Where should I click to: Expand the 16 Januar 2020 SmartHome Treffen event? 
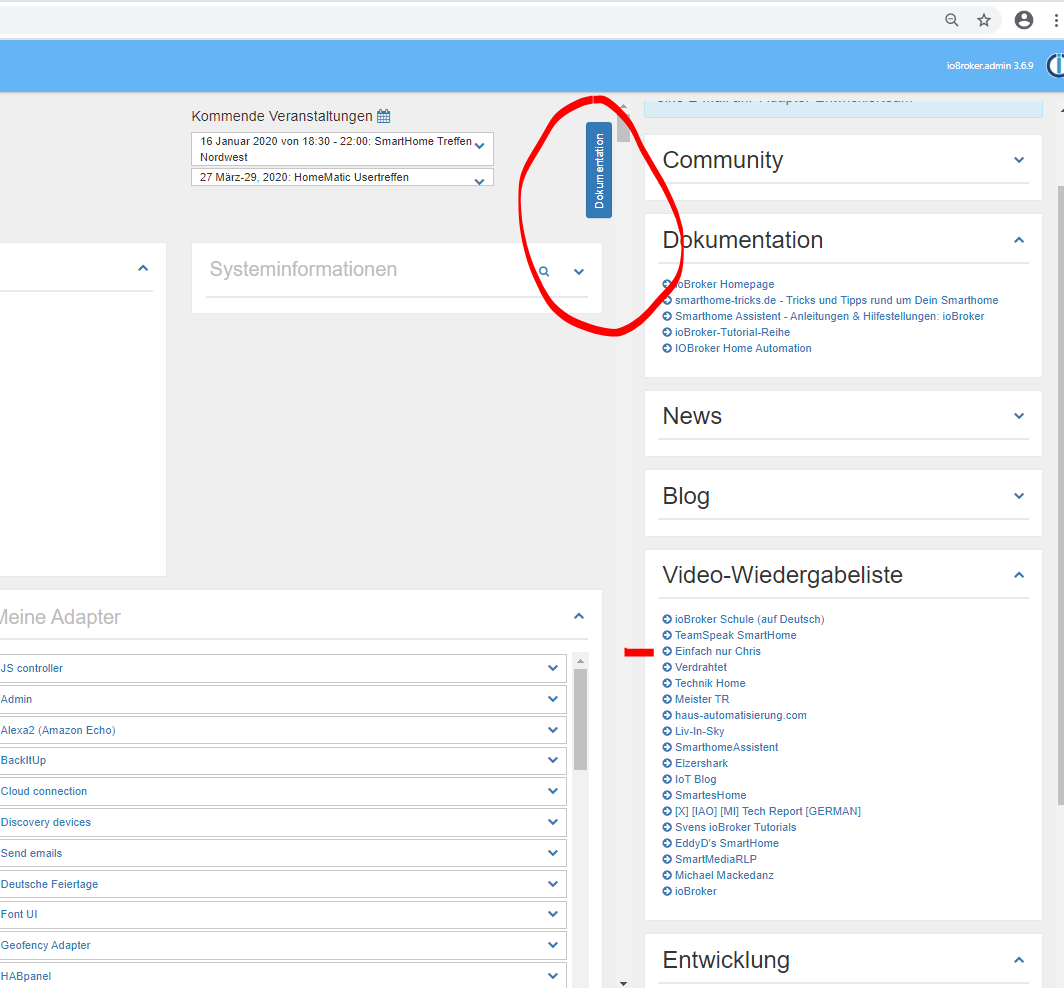(480, 146)
